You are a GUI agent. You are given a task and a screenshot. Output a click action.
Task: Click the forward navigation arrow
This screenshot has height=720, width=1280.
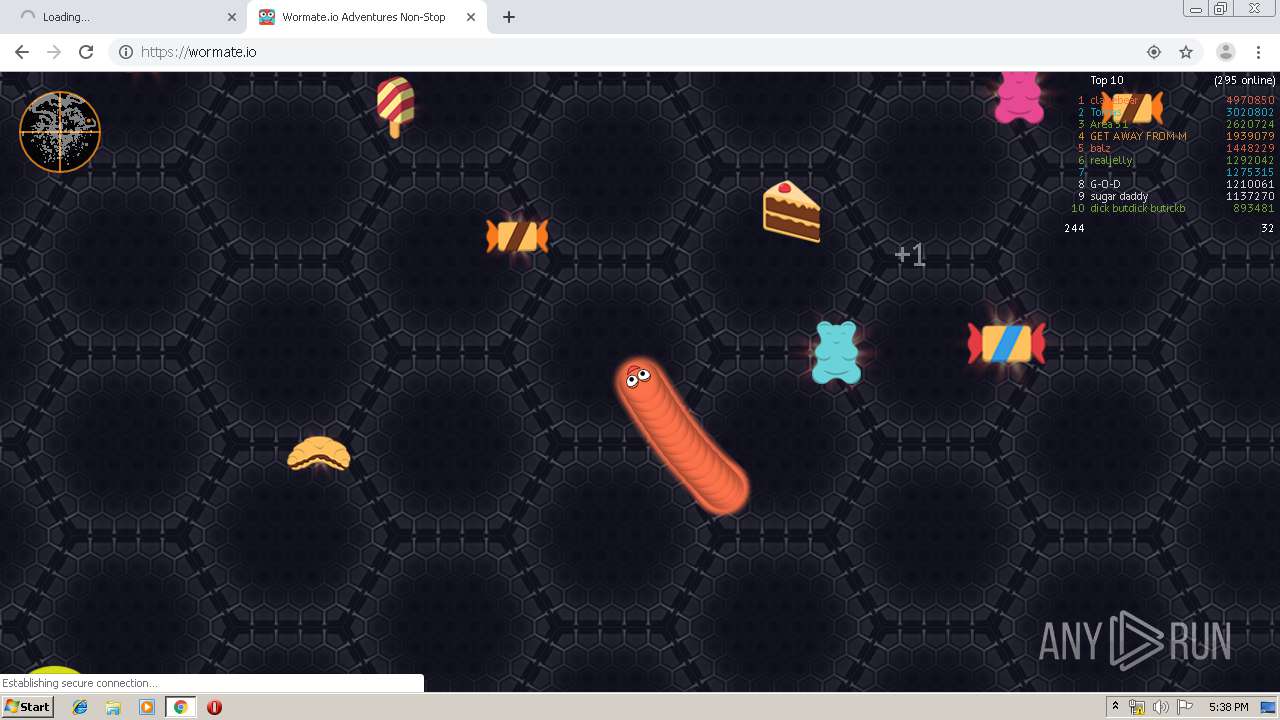[54, 52]
